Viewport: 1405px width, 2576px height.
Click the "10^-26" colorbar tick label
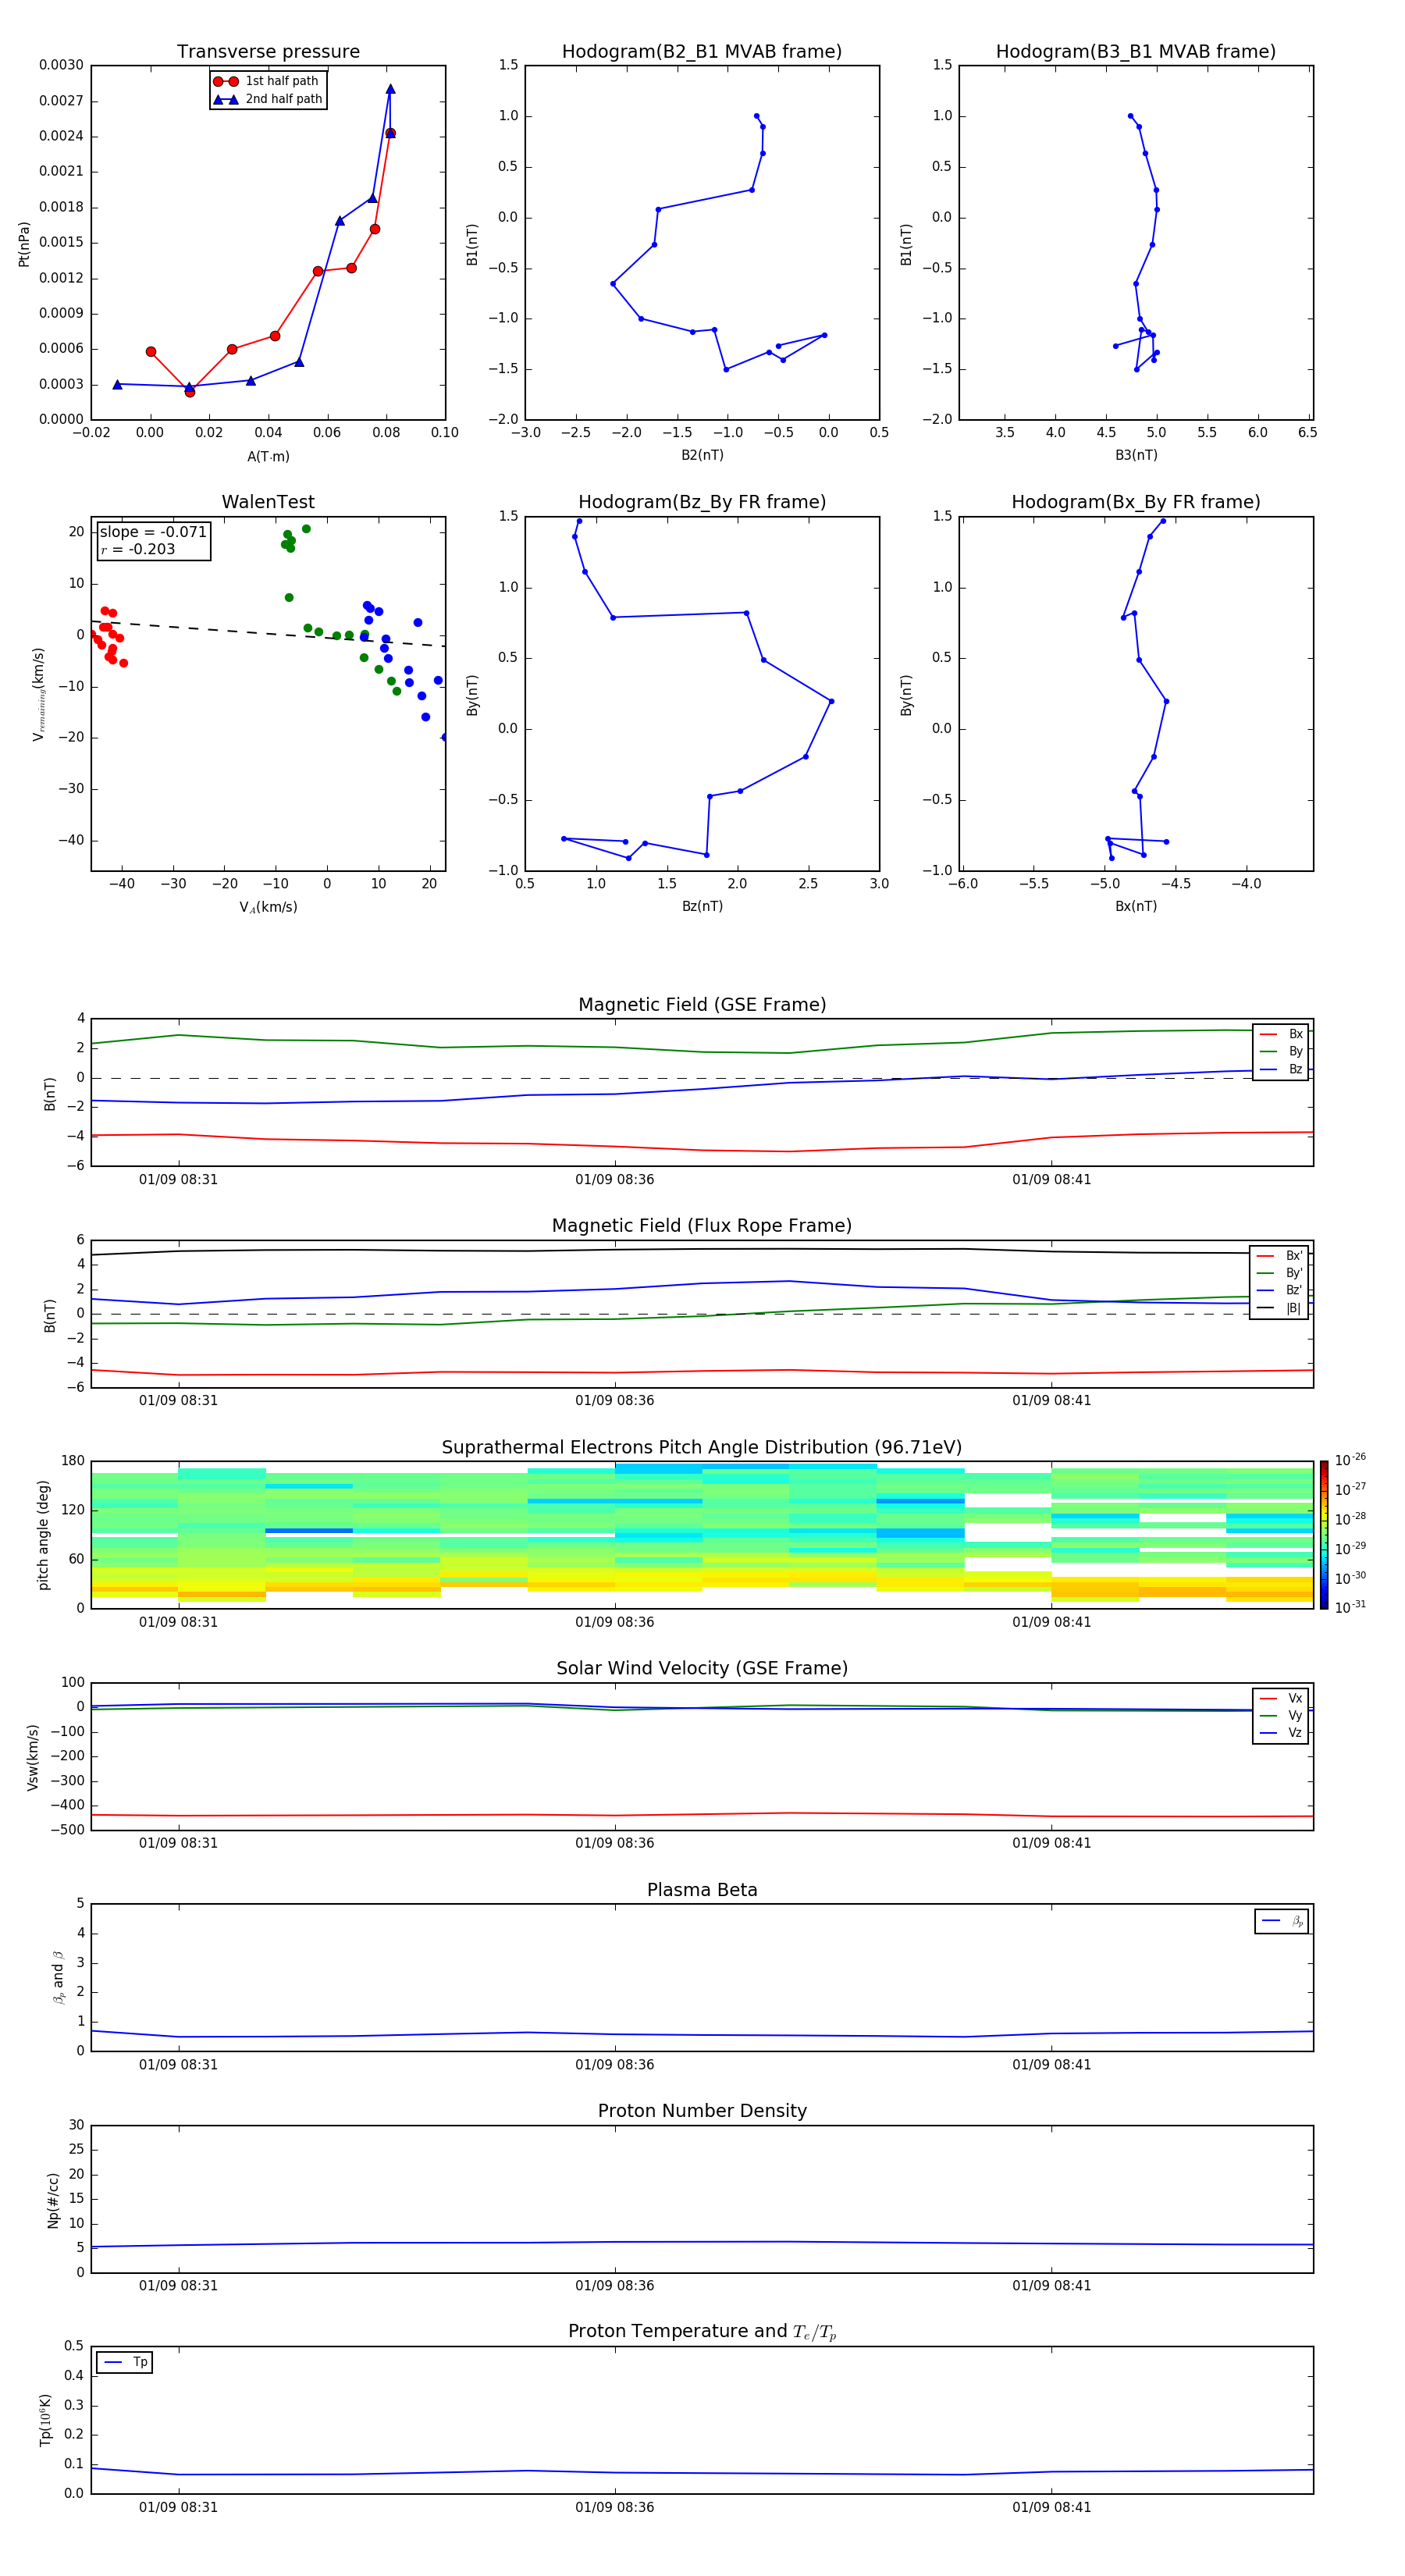point(1350,1460)
